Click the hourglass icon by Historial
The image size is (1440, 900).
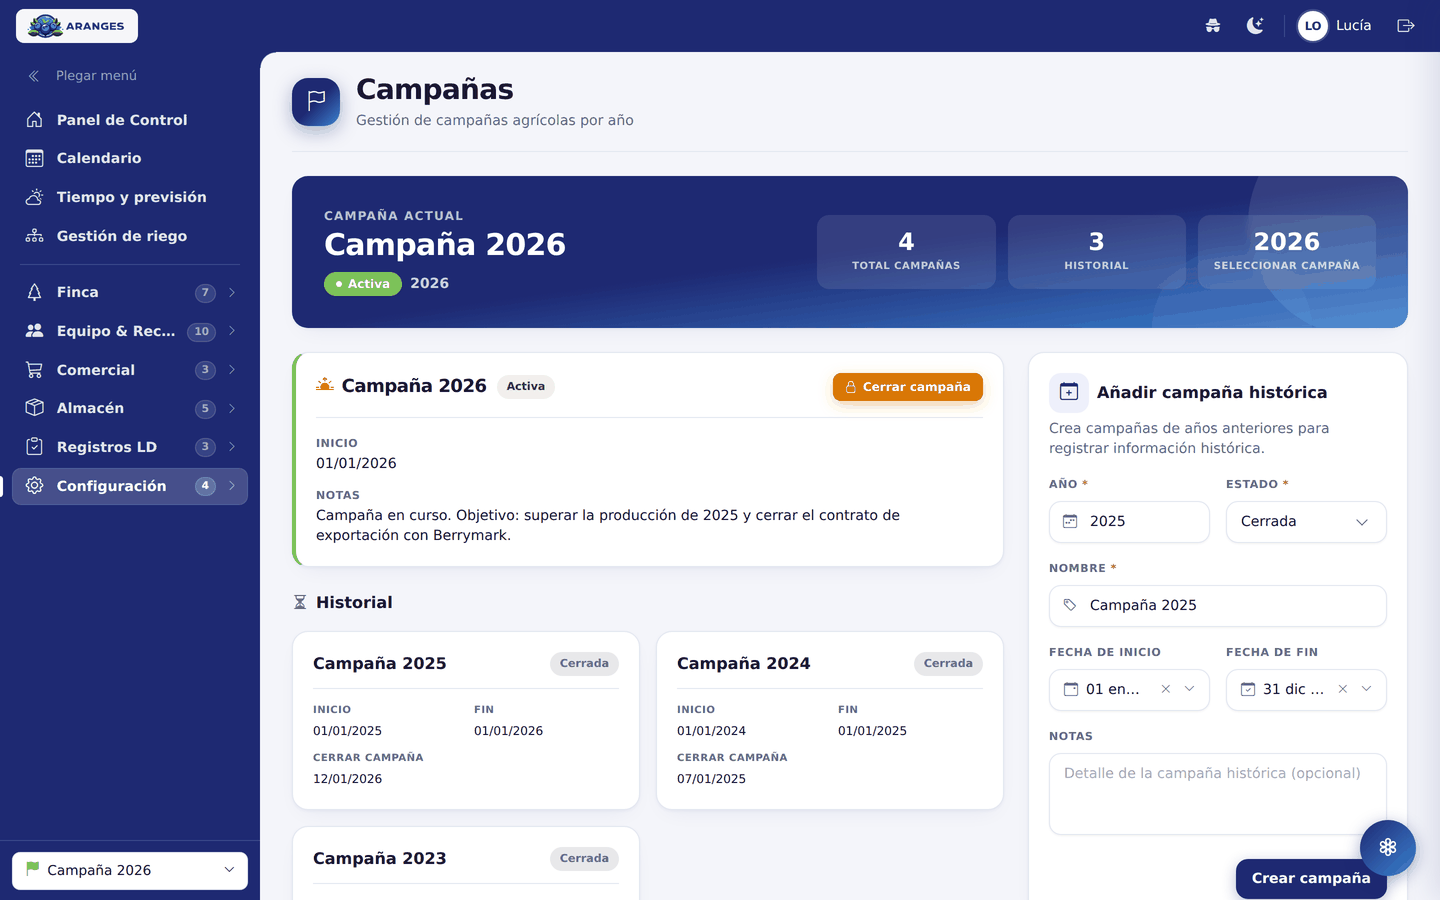(x=300, y=602)
